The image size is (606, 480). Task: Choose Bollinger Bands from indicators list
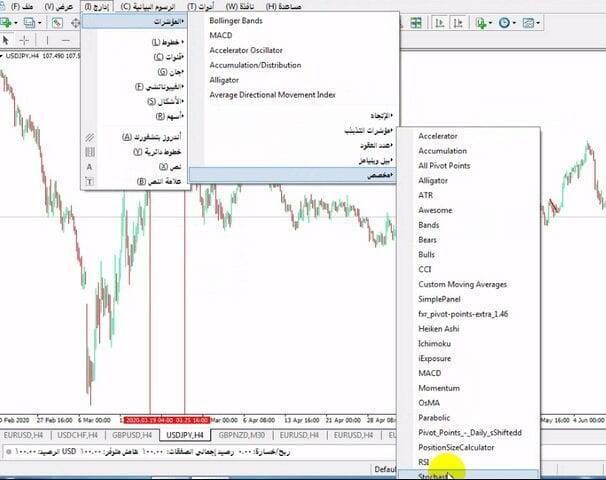[236, 20]
